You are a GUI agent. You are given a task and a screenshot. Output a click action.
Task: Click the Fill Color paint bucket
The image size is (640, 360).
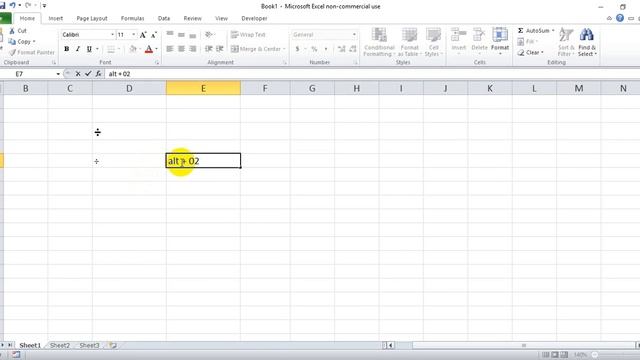tap(133, 49)
